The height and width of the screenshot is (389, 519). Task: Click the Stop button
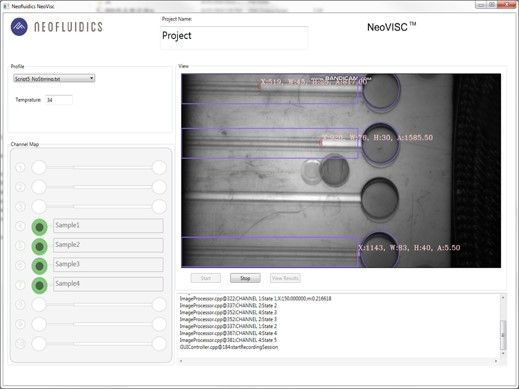tap(245, 278)
